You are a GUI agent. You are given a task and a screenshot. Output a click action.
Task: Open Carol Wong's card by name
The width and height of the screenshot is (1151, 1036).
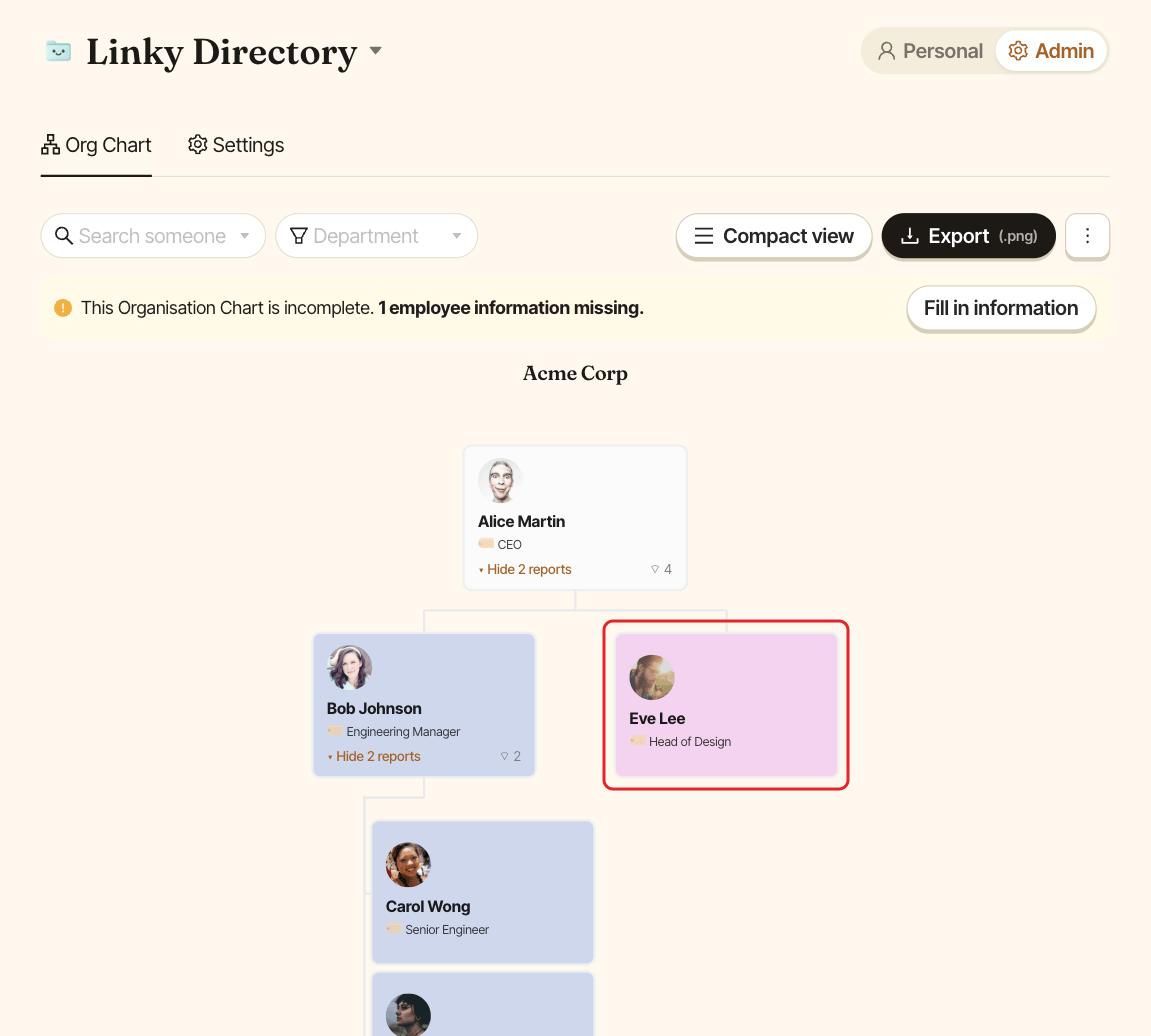click(x=428, y=907)
